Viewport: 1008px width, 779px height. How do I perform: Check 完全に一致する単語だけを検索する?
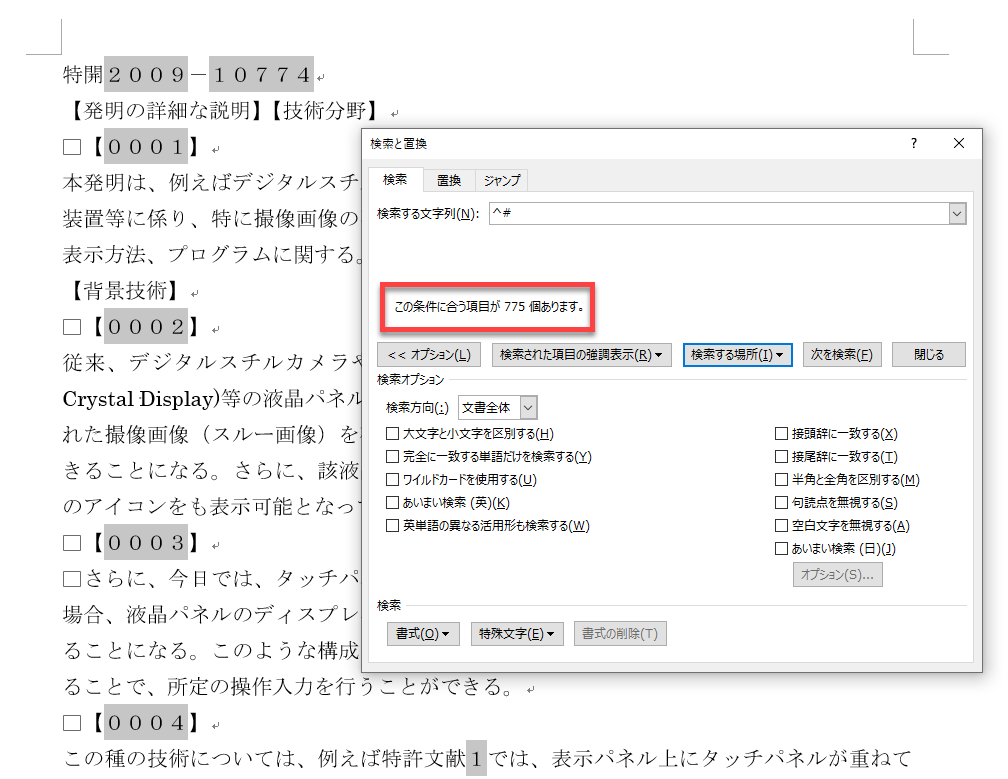pos(393,457)
